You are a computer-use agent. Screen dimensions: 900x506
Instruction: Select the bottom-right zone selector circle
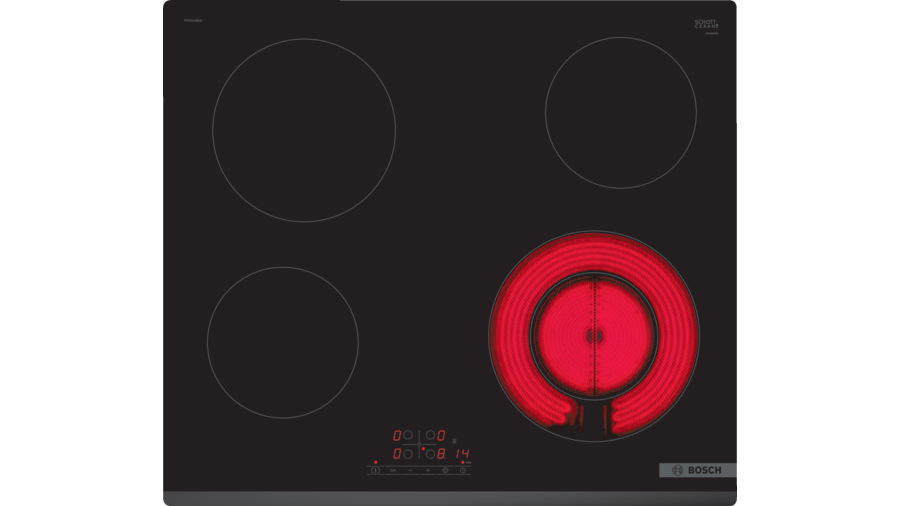coord(430,454)
